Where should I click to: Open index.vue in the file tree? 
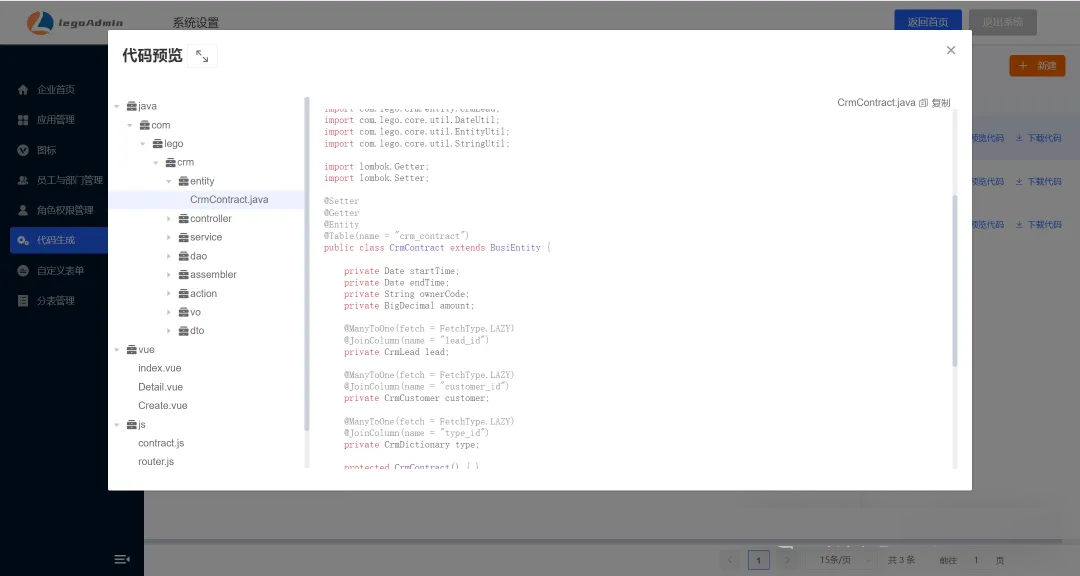[x=159, y=368]
